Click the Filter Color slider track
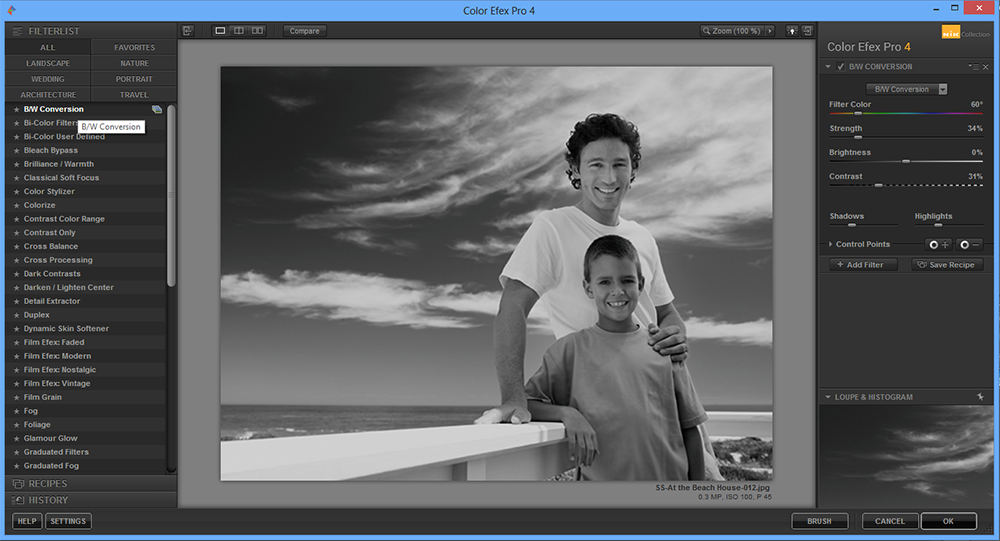Image resolution: width=1000 pixels, height=541 pixels. (x=905, y=113)
